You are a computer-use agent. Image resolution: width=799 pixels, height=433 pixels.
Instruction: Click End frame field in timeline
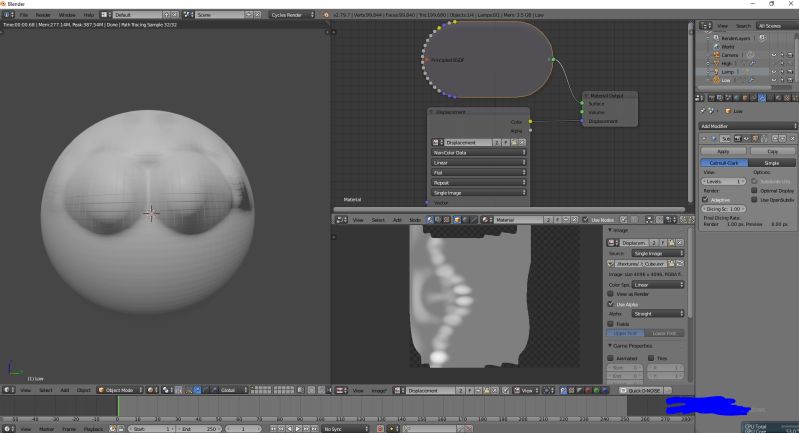[198, 429]
